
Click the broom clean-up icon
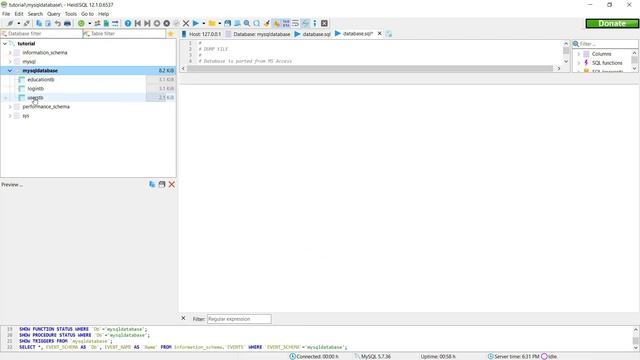pyautogui.click(x=267, y=24)
